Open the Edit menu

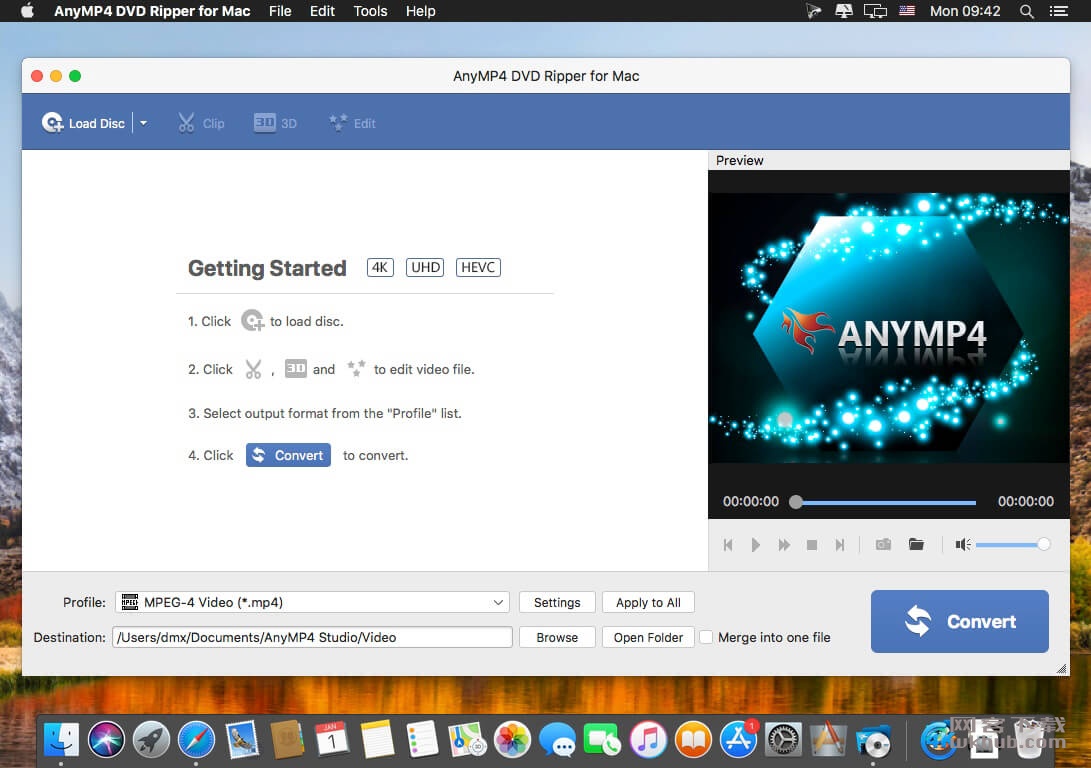(x=322, y=11)
